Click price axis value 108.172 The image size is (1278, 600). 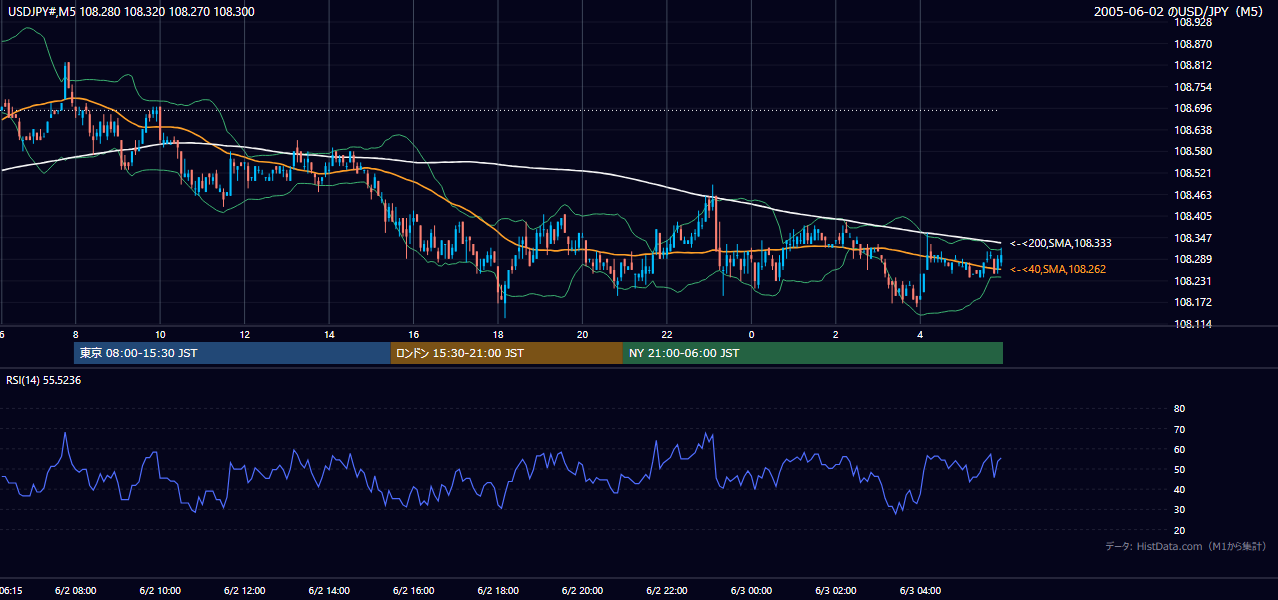[x=1193, y=302]
